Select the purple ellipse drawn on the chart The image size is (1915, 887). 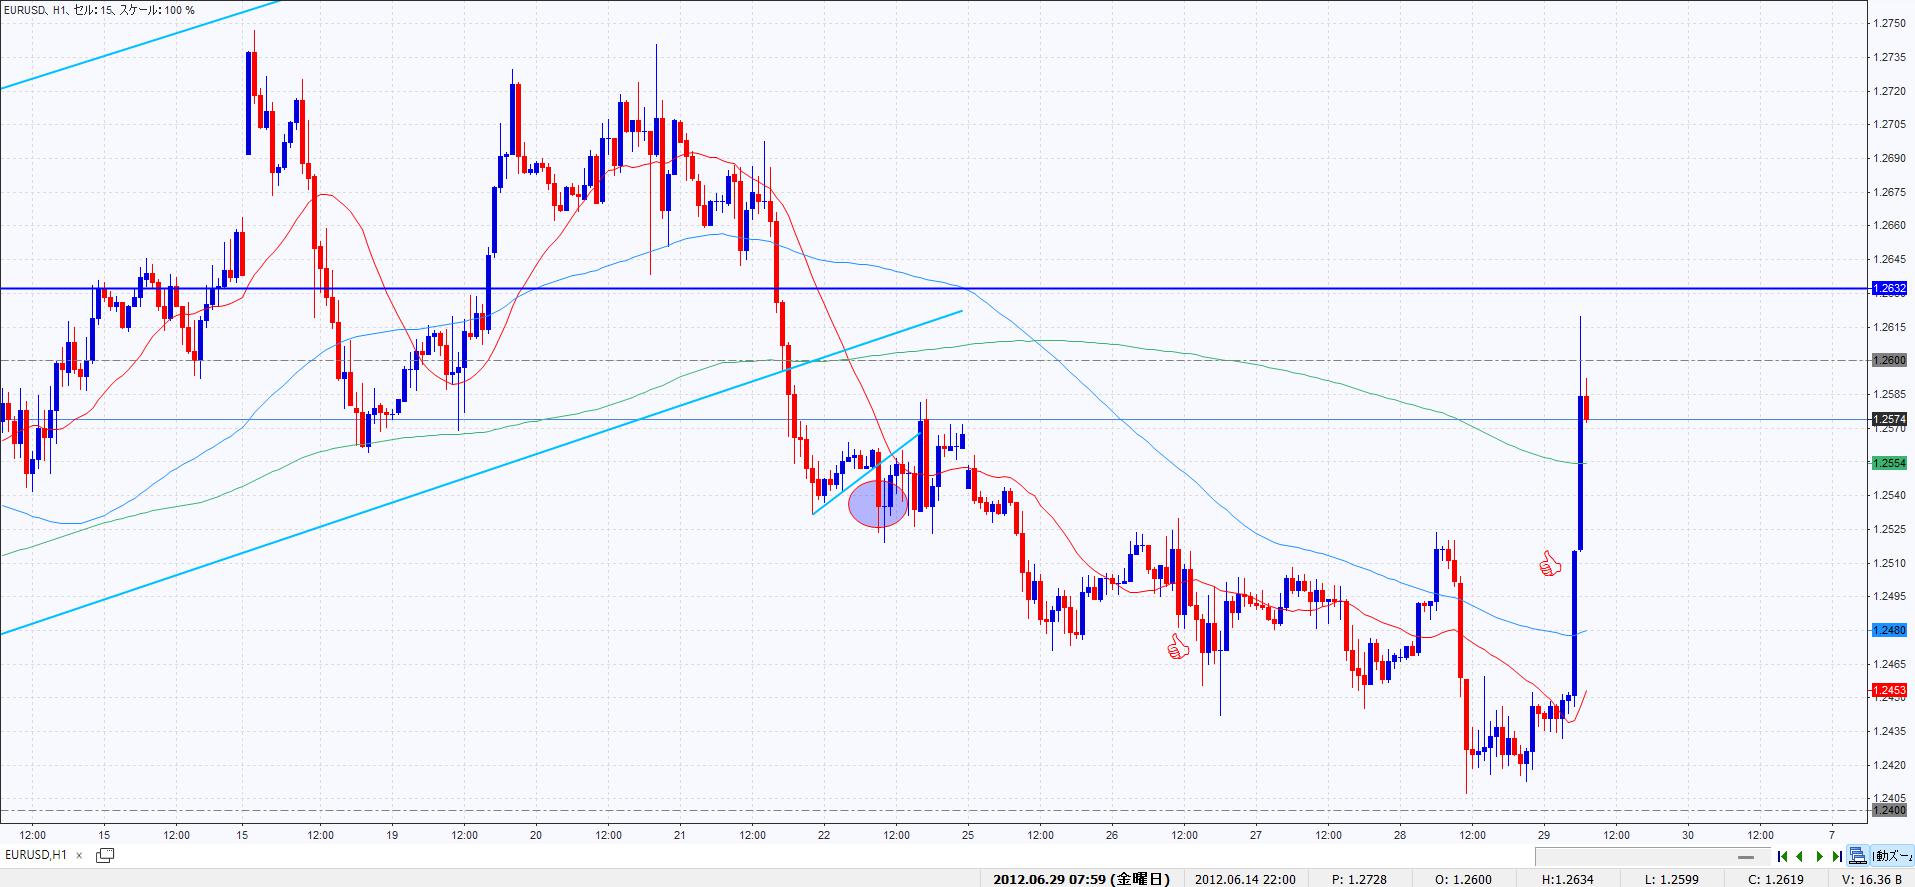(x=878, y=504)
